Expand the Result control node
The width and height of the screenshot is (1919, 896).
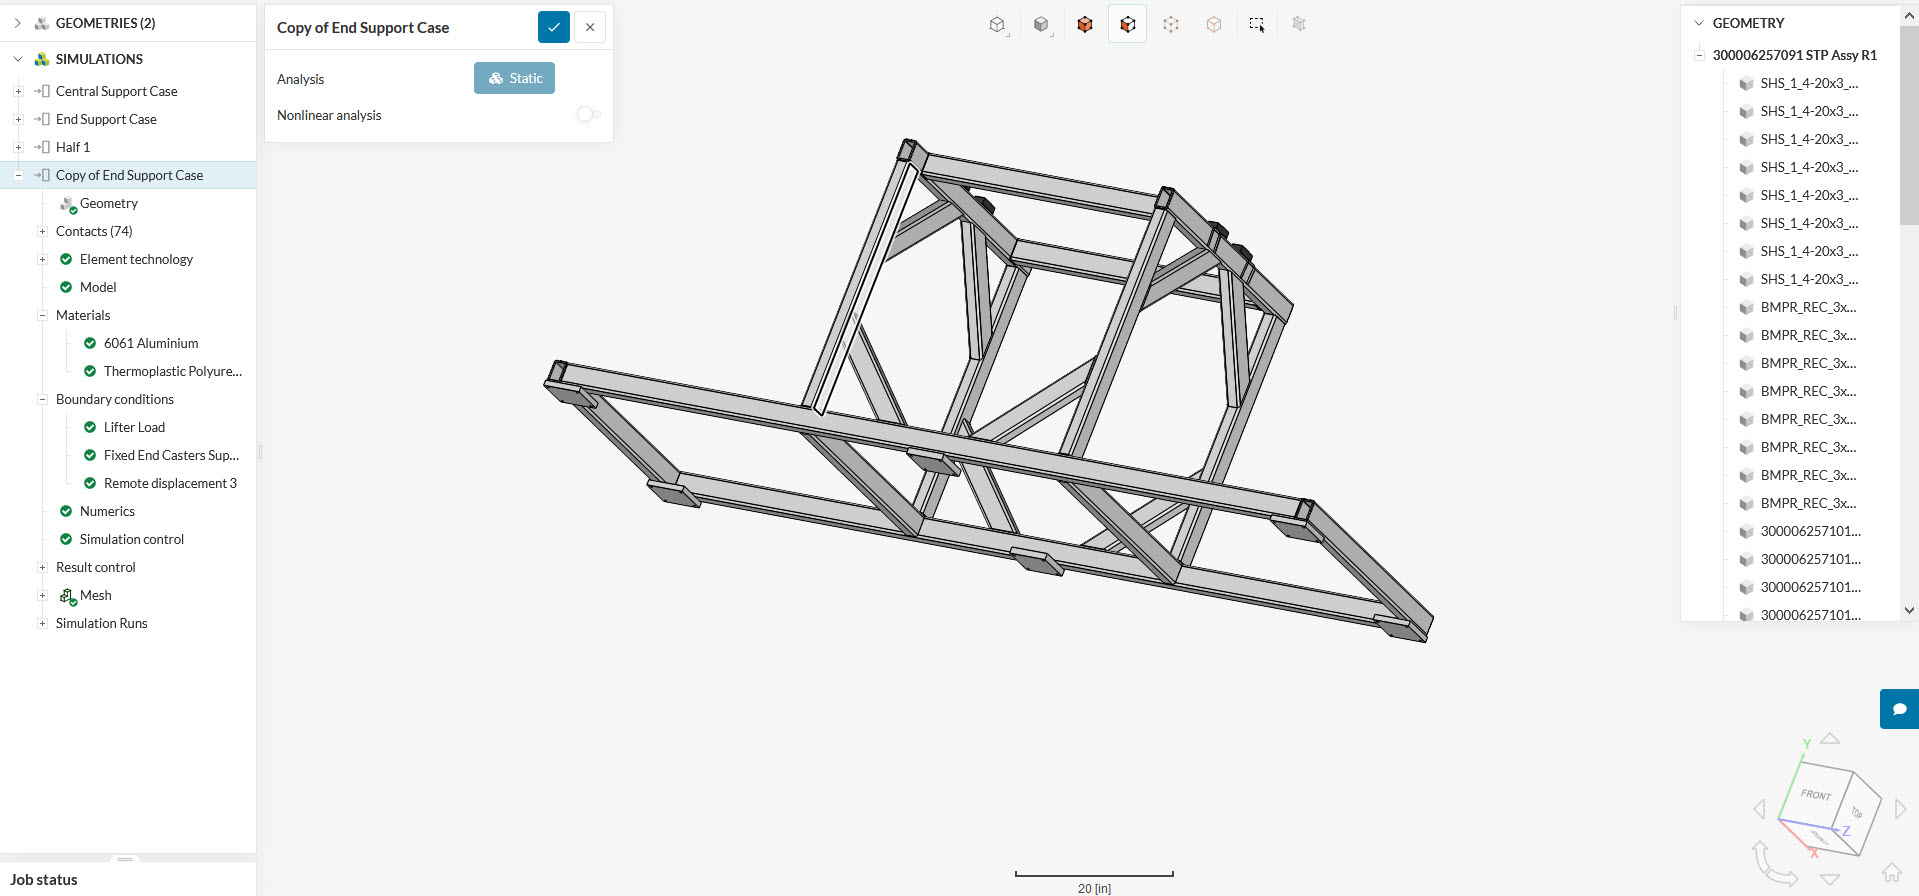[42, 567]
